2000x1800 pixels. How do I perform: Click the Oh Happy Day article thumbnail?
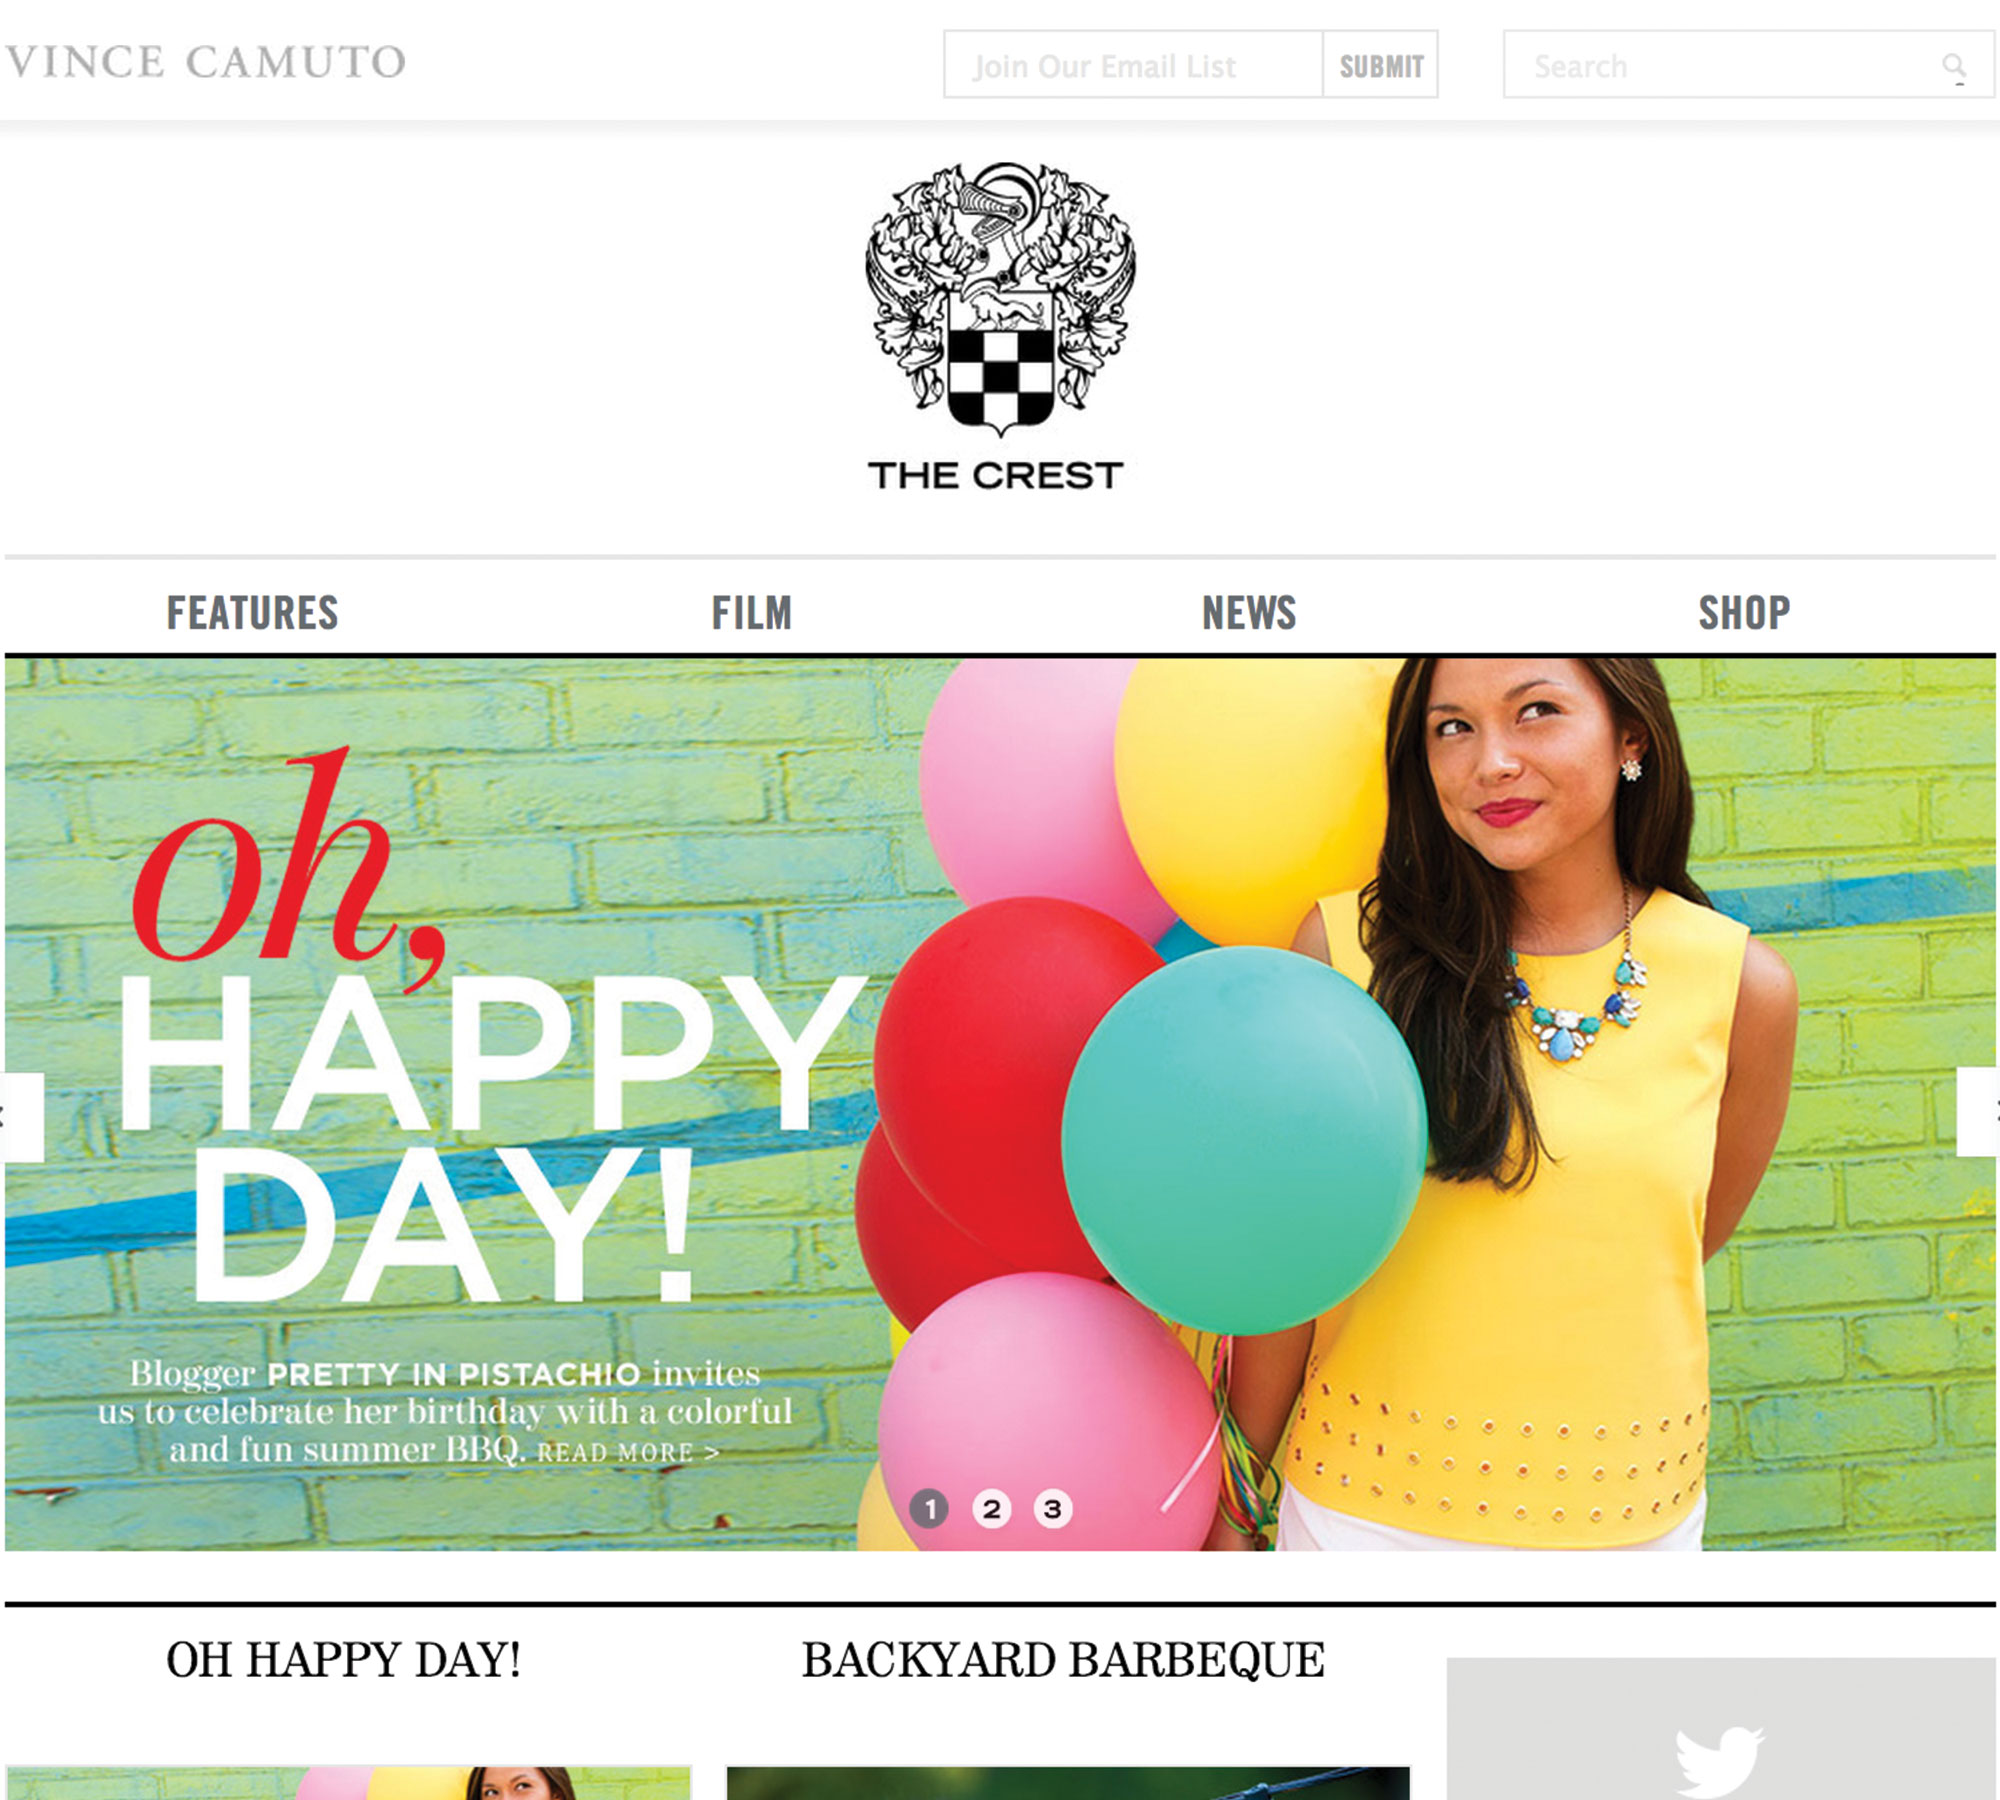pyautogui.click(x=348, y=1783)
